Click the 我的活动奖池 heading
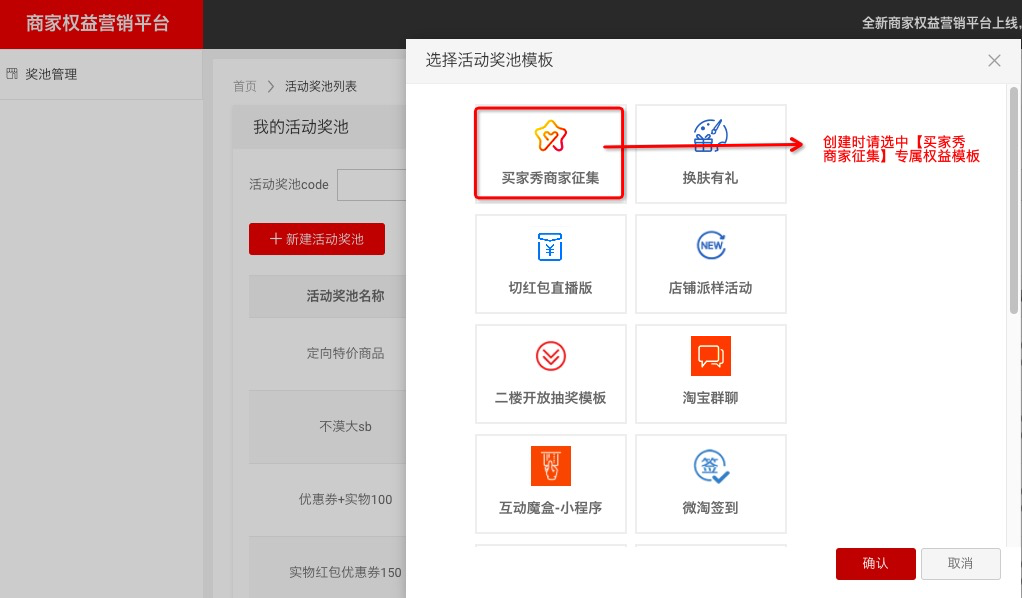This screenshot has height=598, width=1022. (301, 127)
